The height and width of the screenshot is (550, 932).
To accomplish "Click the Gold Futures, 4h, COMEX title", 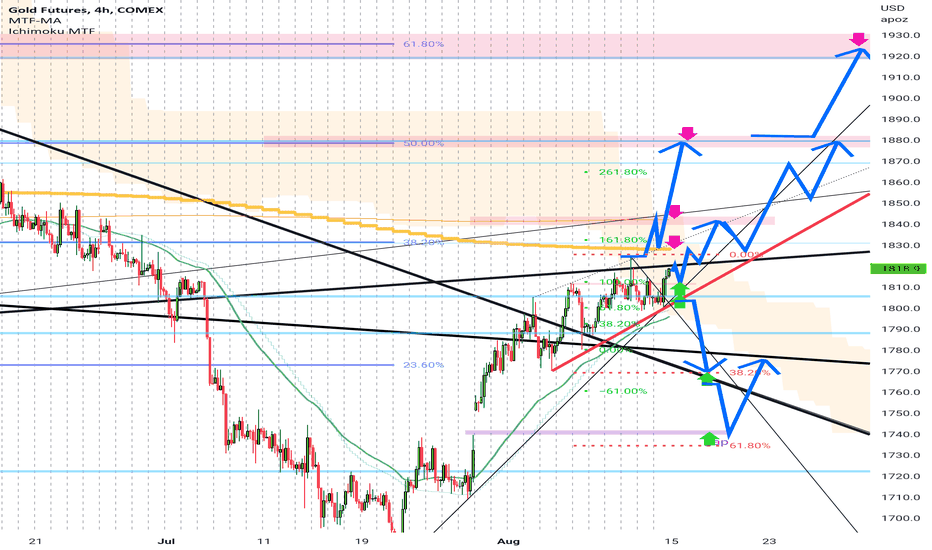I will (86, 10).
